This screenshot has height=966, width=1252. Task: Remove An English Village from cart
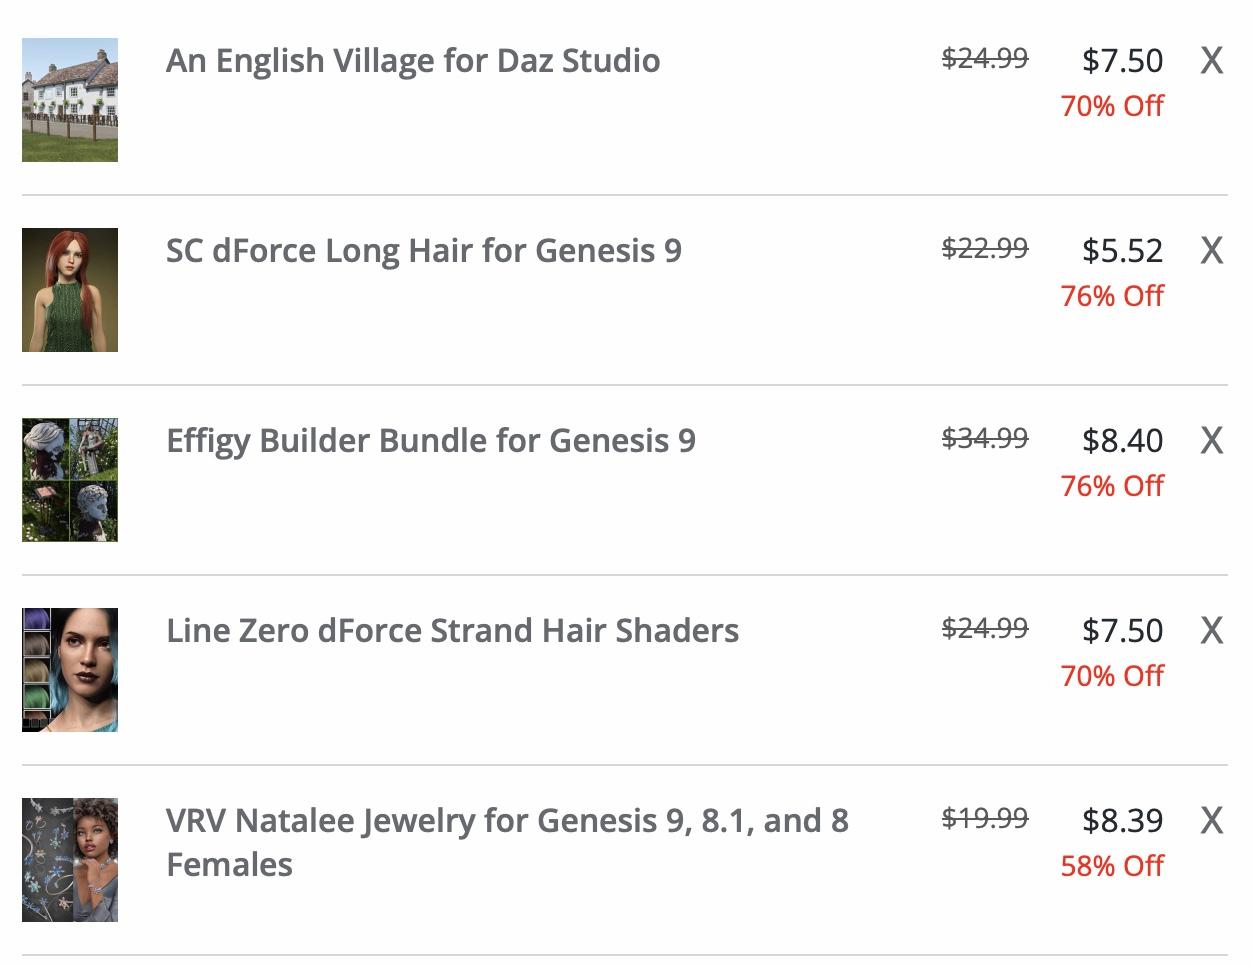point(1211,61)
